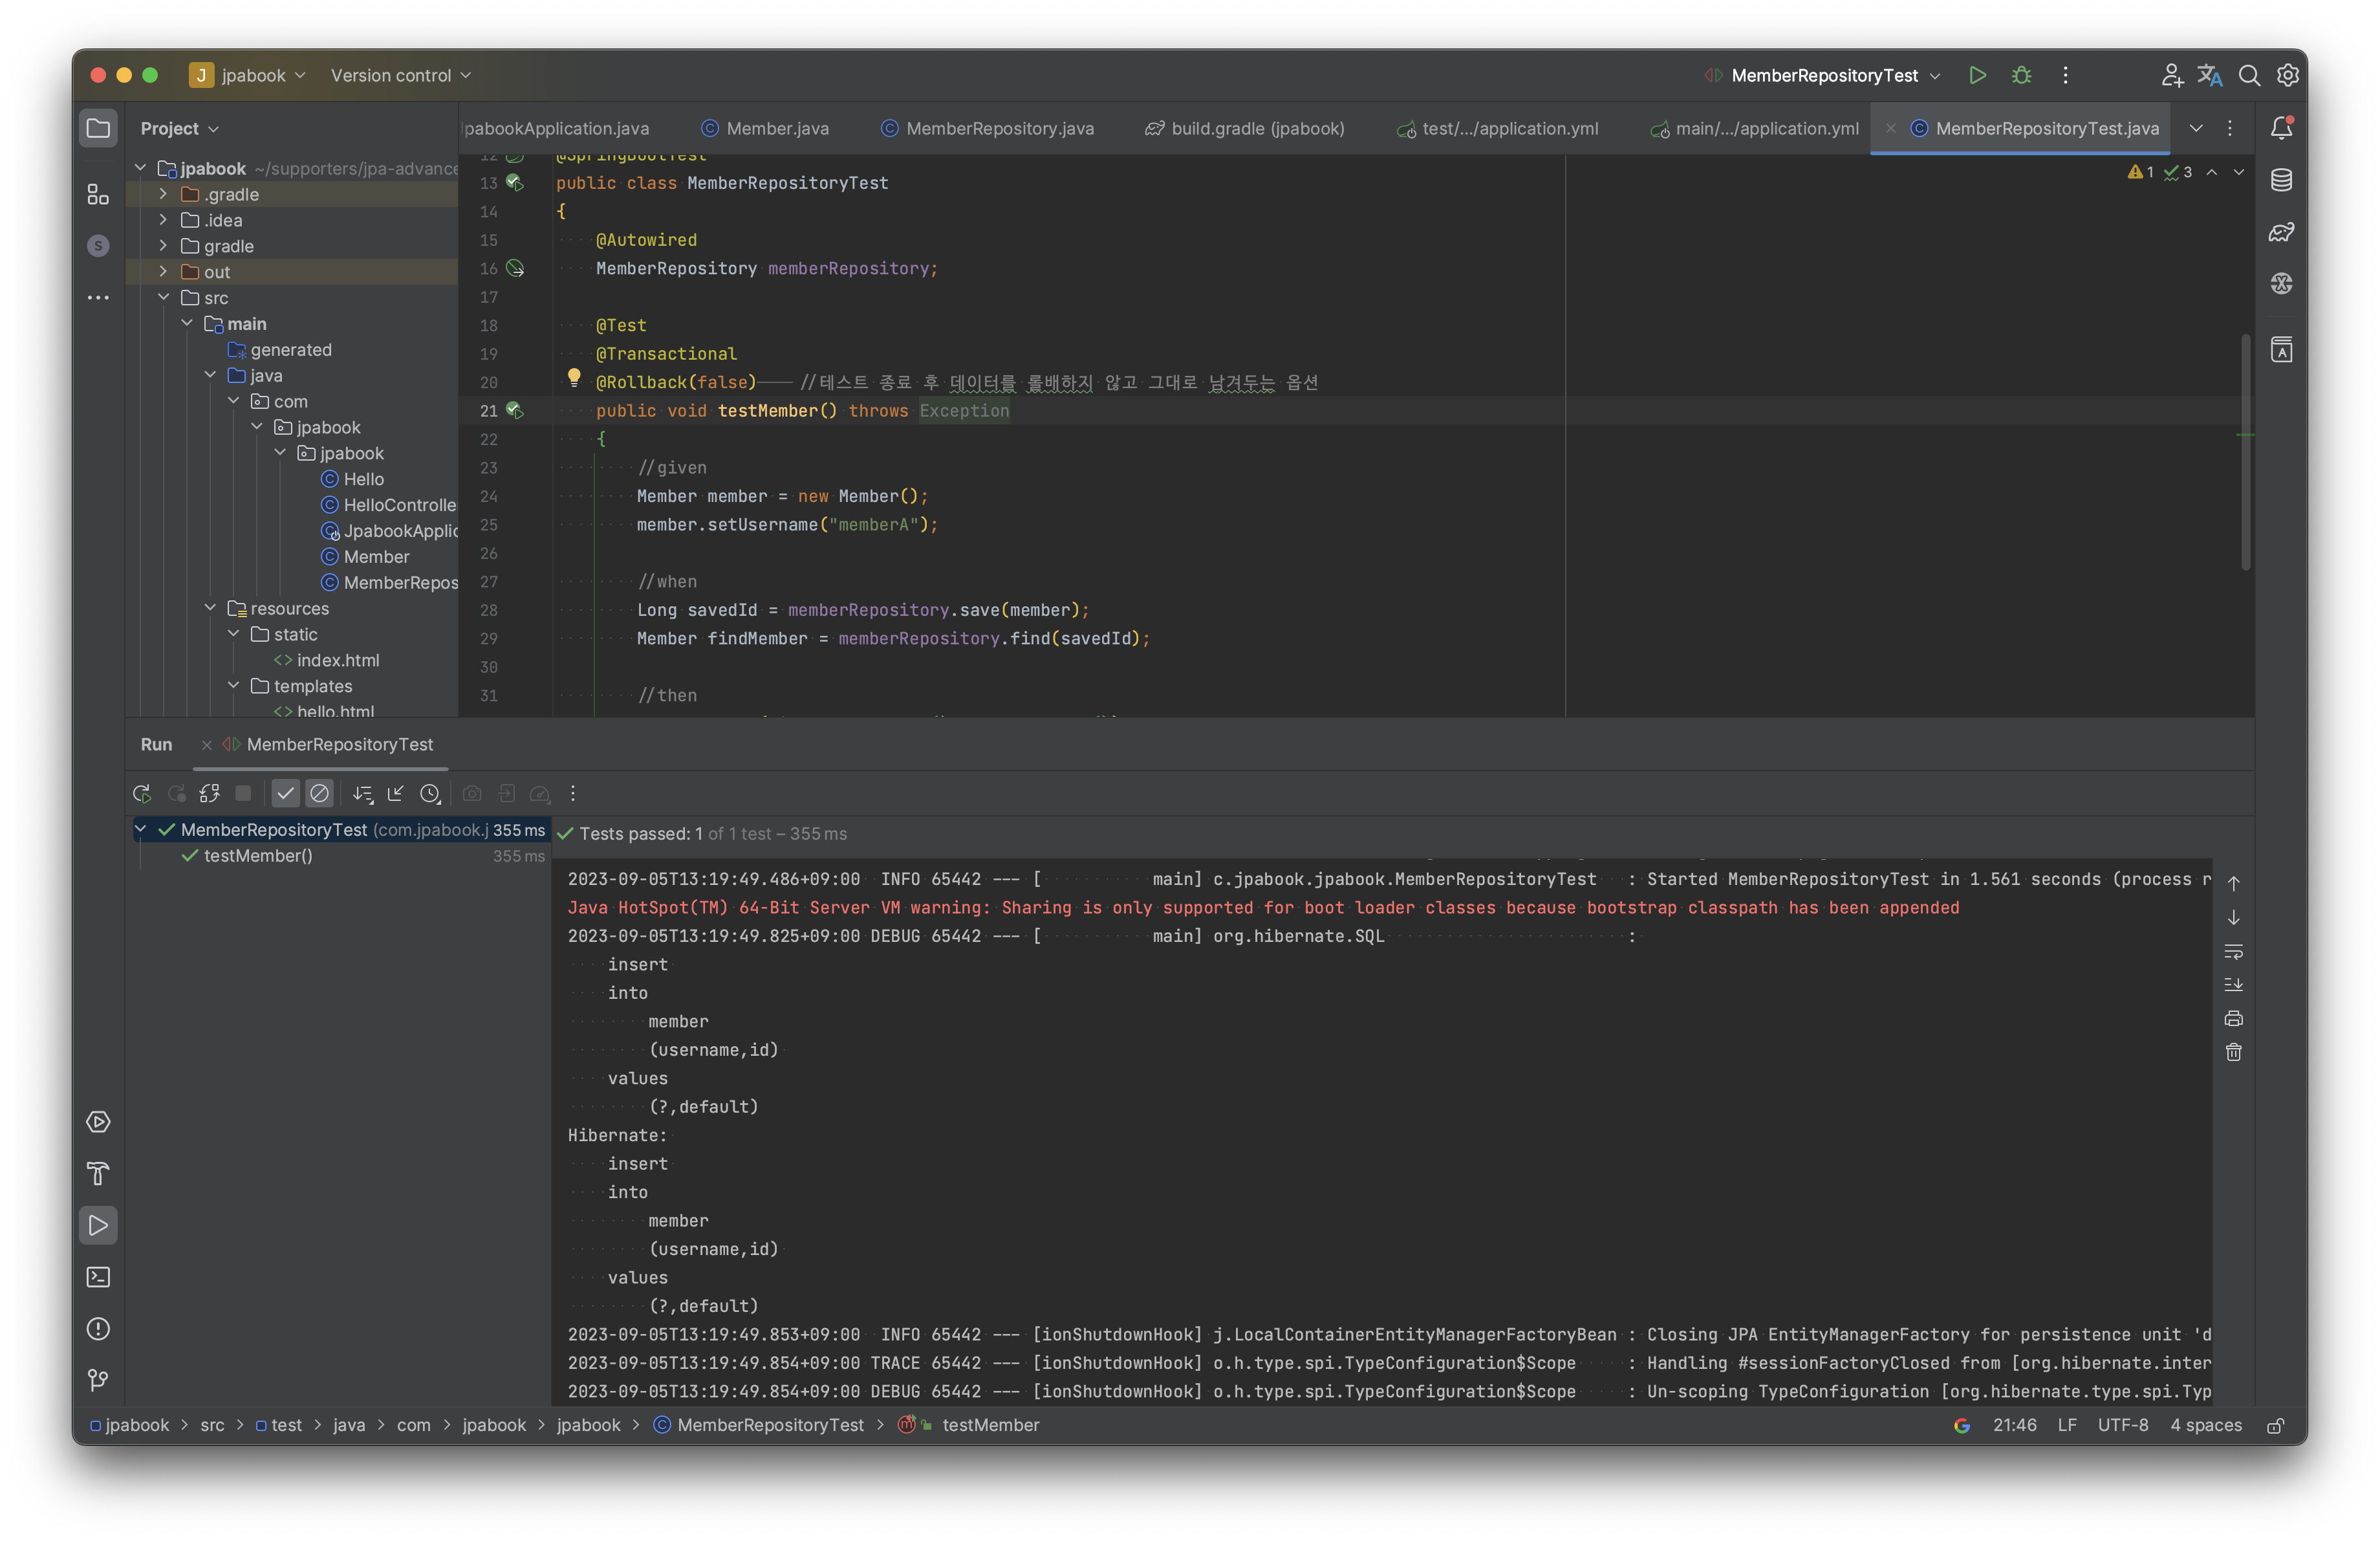Open run toolbar more options menu
The width and height of the screenshot is (2380, 1541).
(x=573, y=794)
